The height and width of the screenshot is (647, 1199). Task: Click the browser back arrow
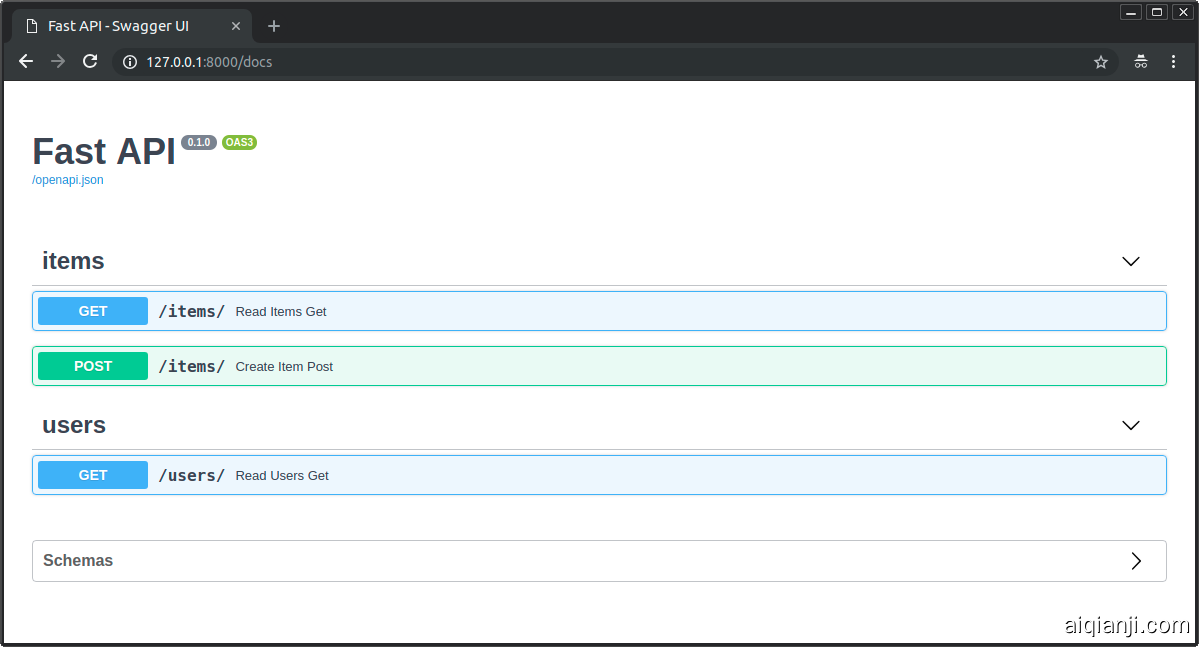pyautogui.click(x=26, y=62)
